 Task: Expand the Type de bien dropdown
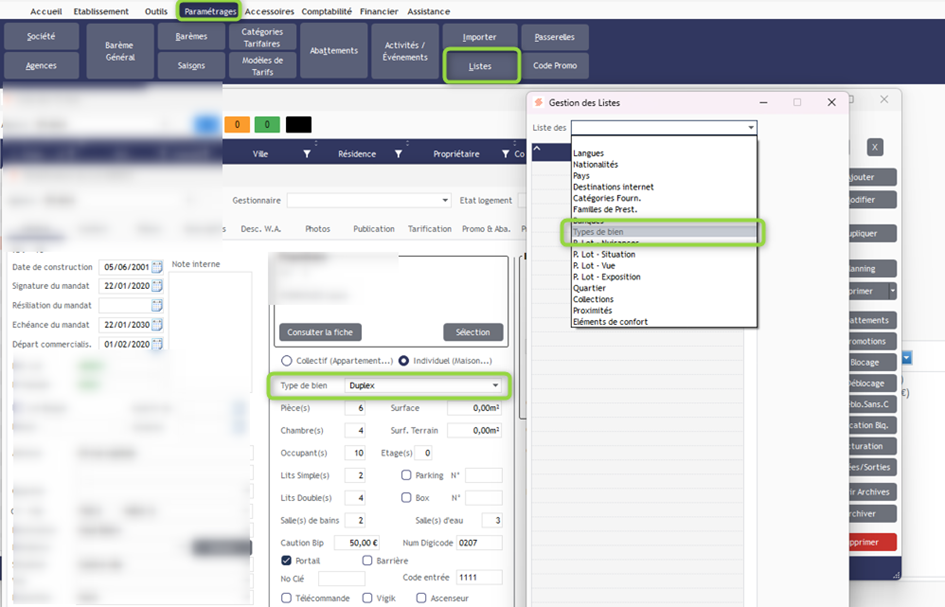[494, 385]
